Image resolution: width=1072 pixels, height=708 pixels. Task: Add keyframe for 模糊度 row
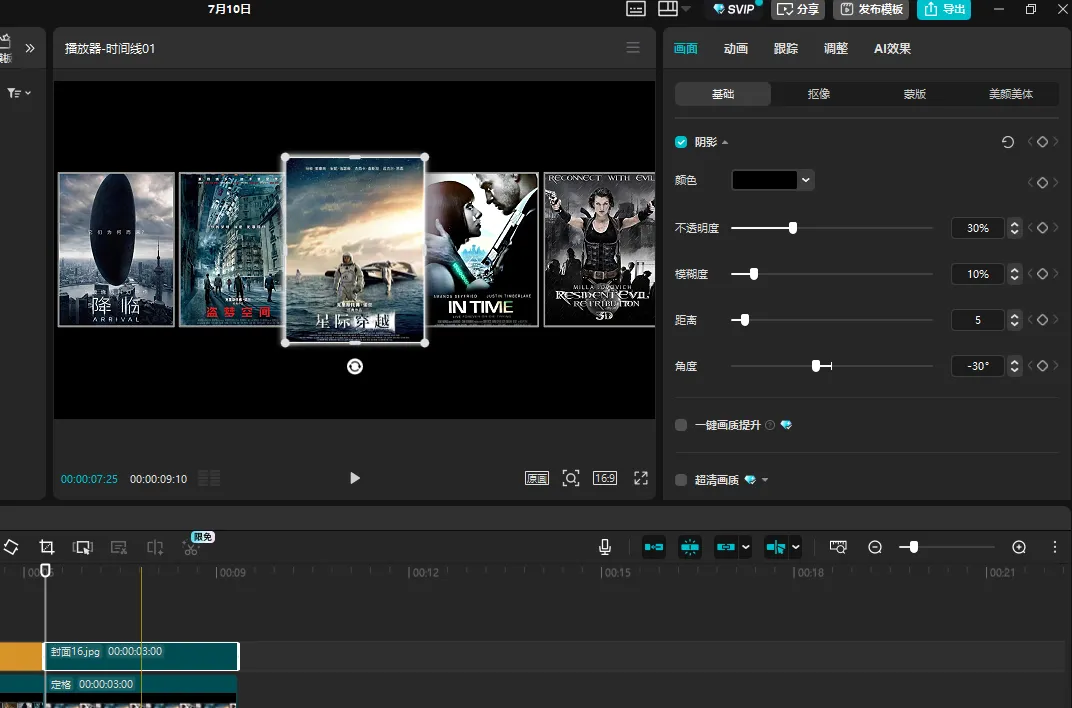[x=1042, y=274]
